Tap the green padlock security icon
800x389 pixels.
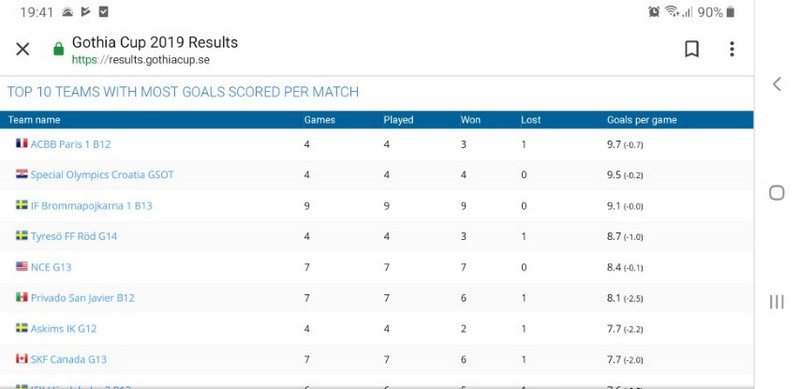click(x=59, y=50)
